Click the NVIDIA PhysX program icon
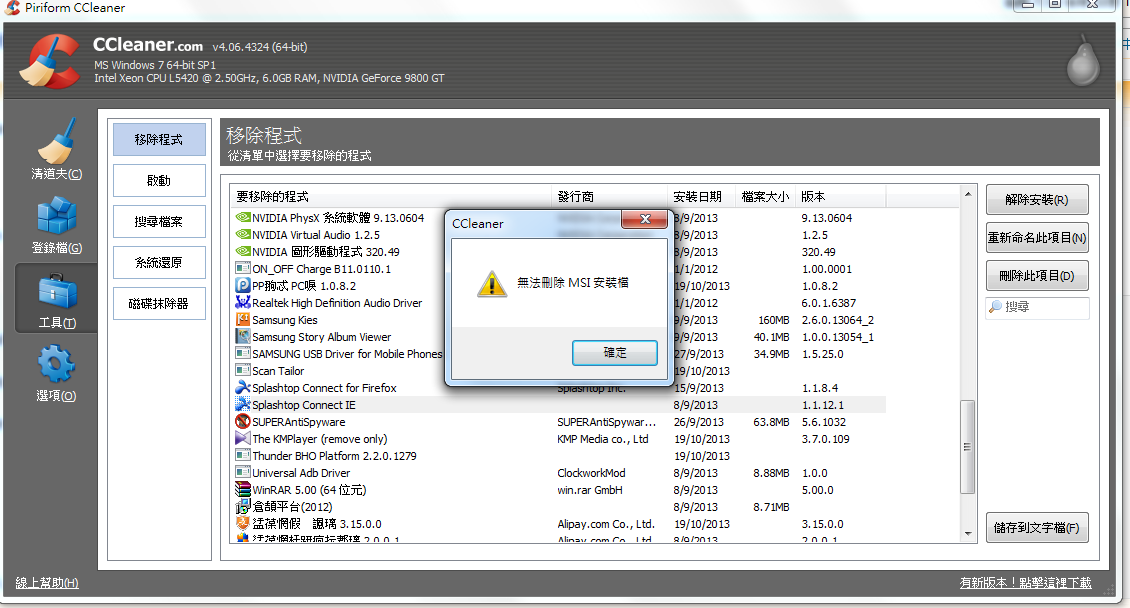Image resolution: width=1130 pixels, height=608 pixels. (x=243, y=218)
